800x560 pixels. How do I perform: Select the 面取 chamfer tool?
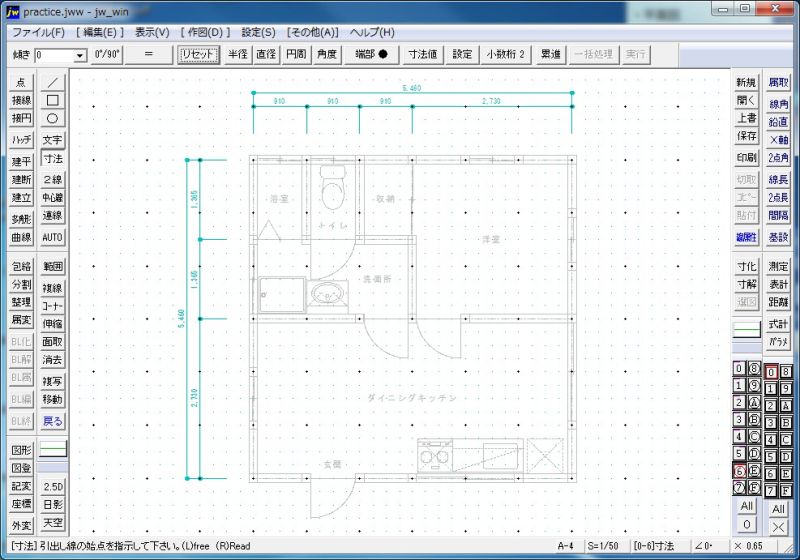point(53,342)
